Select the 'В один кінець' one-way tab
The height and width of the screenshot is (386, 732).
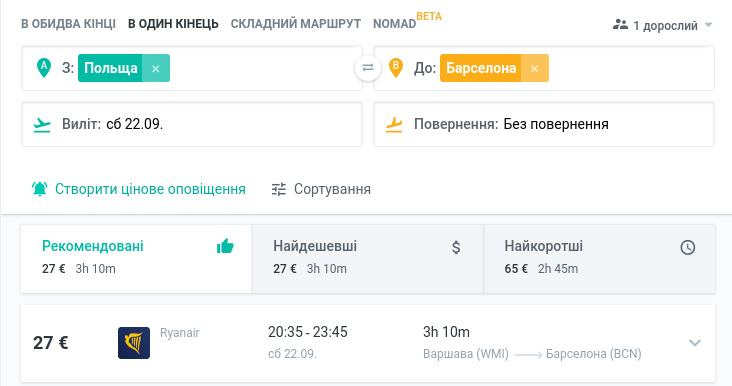click(173, 24)
